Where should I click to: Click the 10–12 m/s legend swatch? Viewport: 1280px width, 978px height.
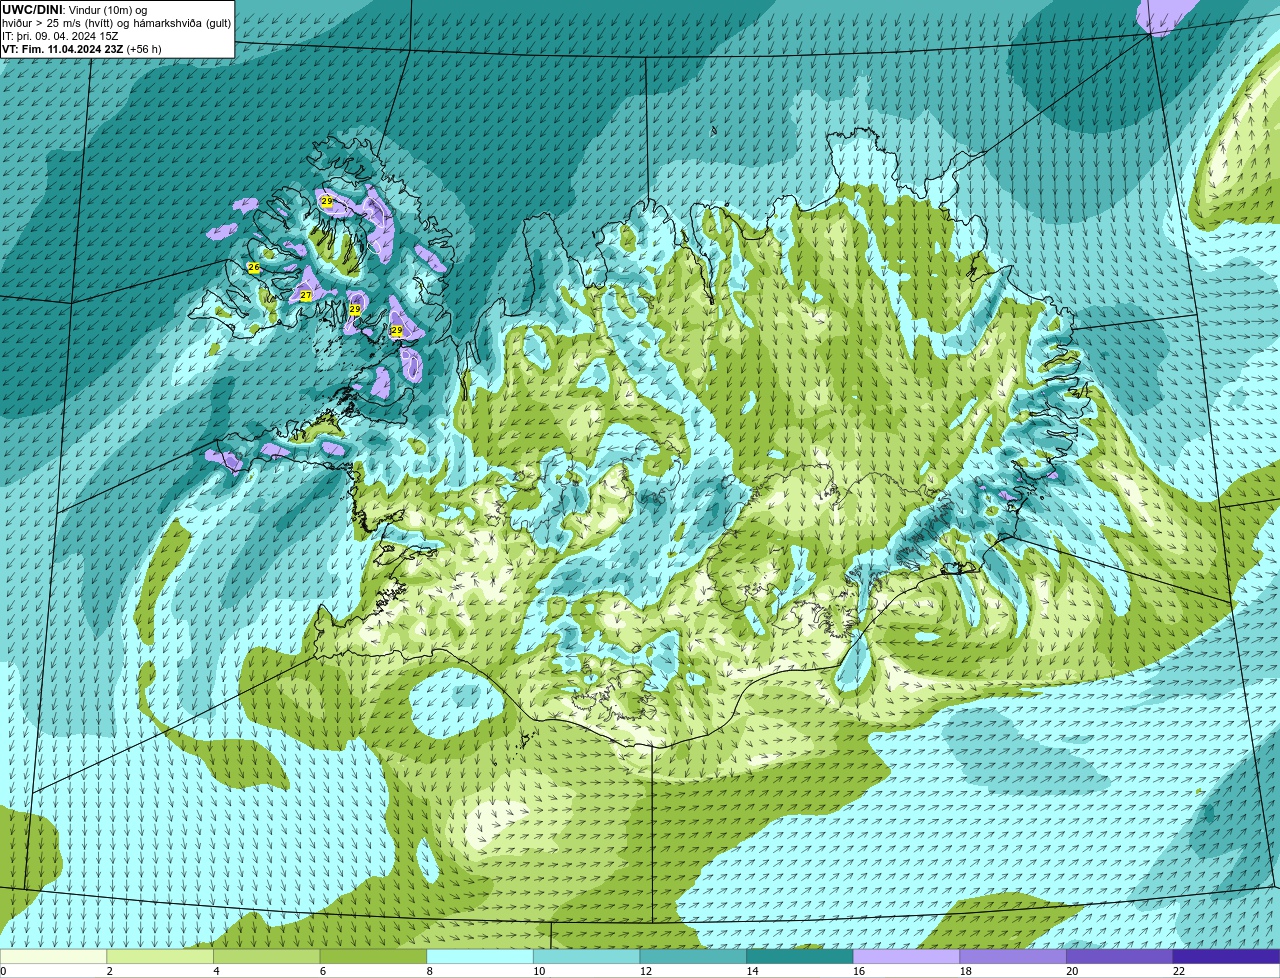[x=586, y=956]
